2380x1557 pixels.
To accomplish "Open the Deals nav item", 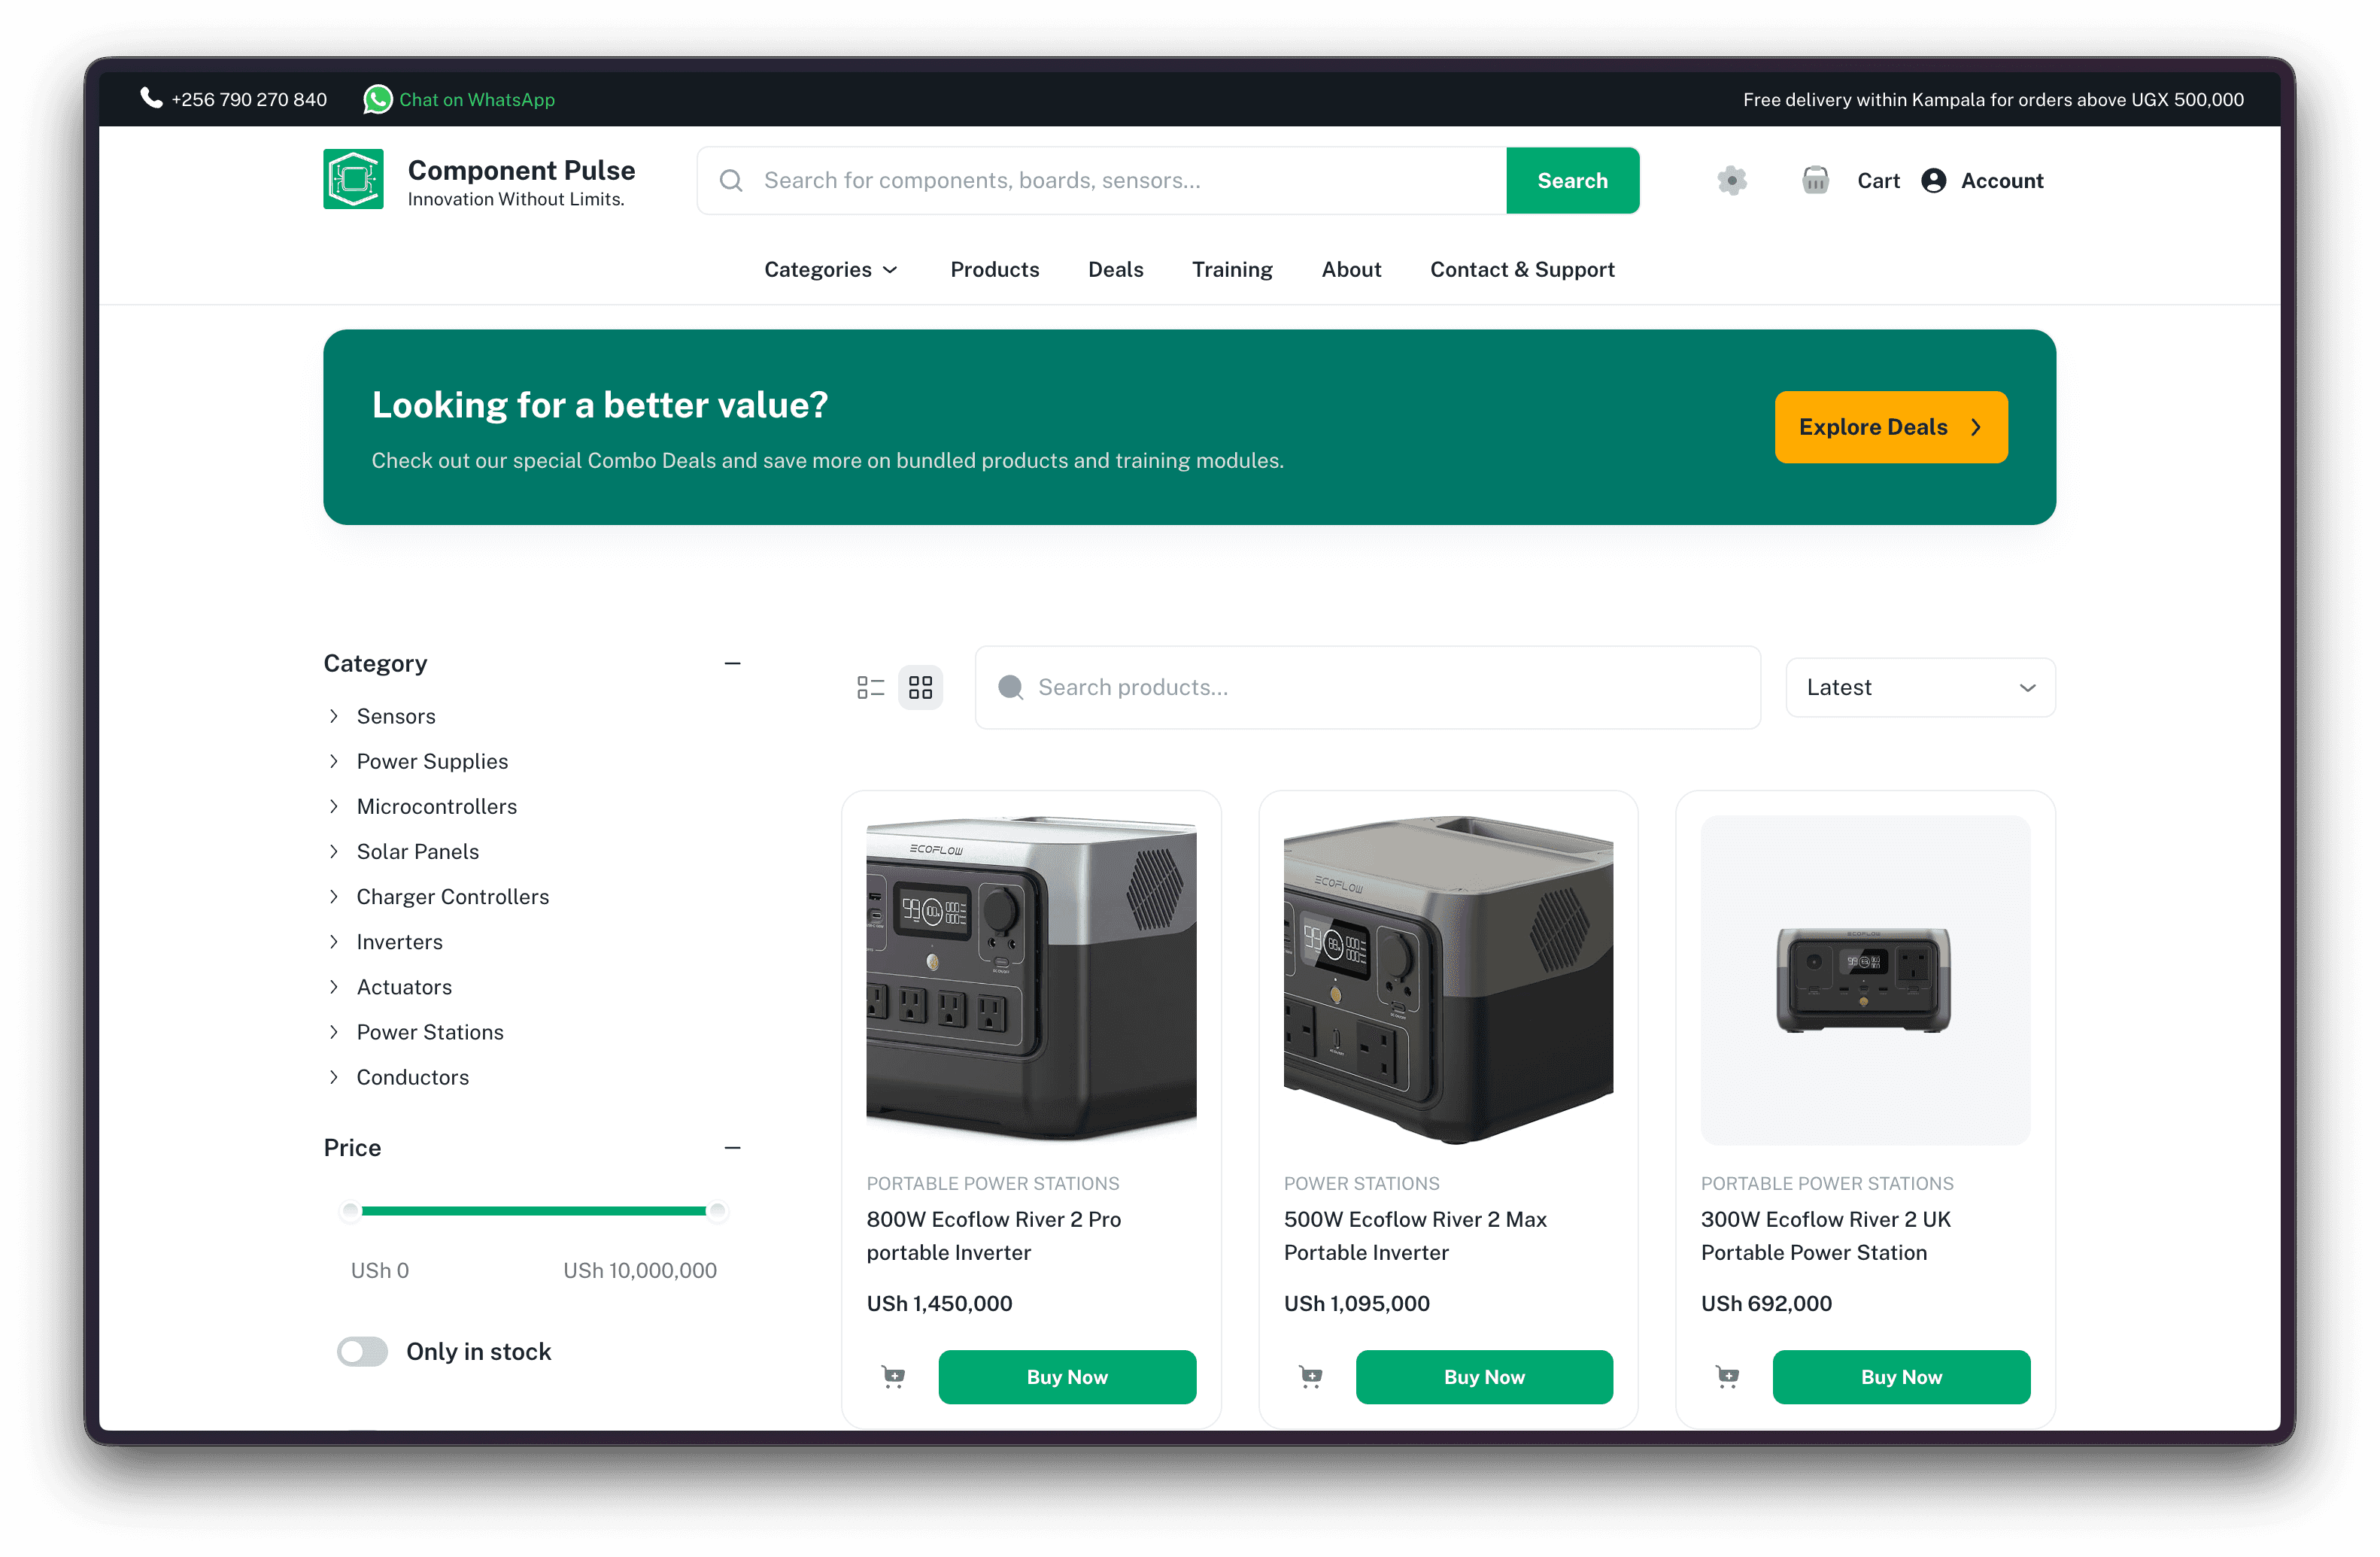I will [1115, 269].
